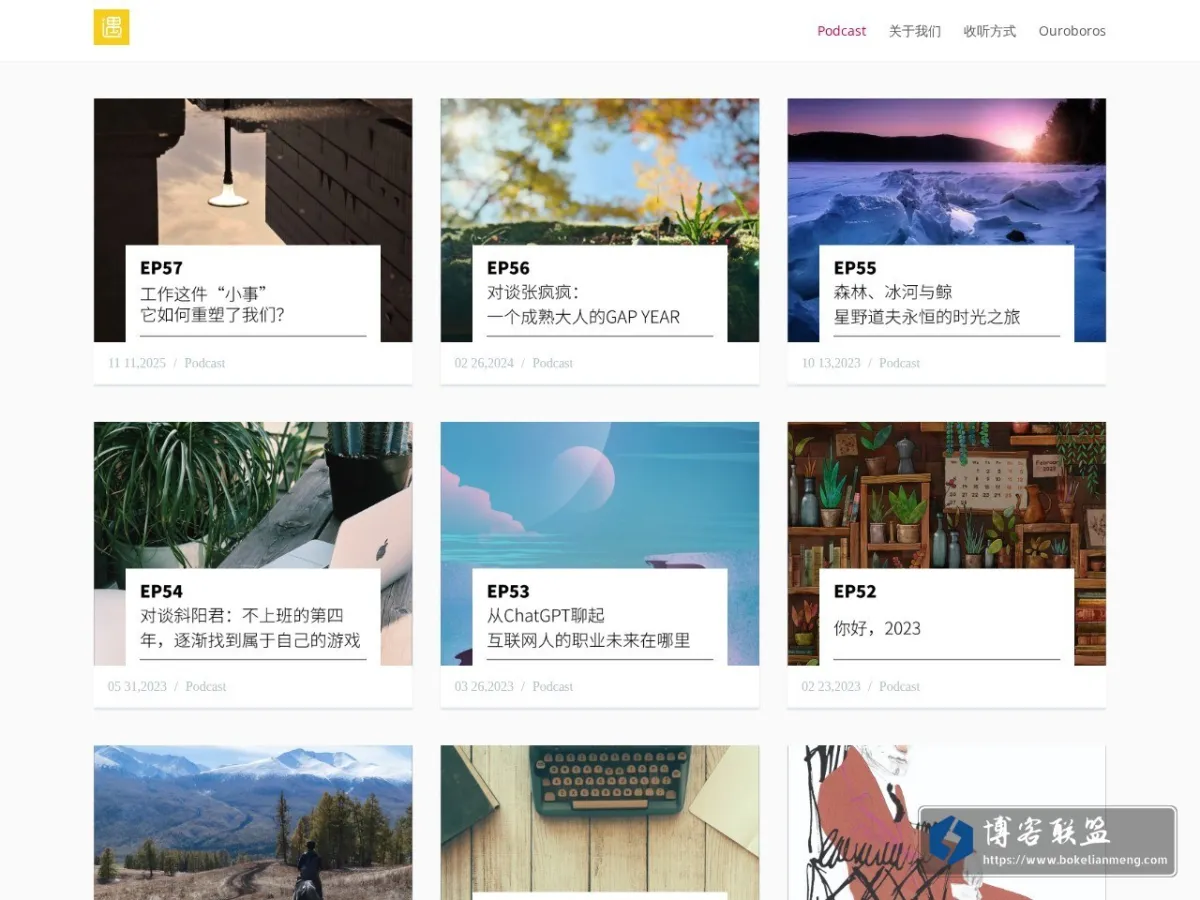This screenshot has height=900, width=1200.
Task: Go to the 收听方式 page
Action: click(990, 31)
